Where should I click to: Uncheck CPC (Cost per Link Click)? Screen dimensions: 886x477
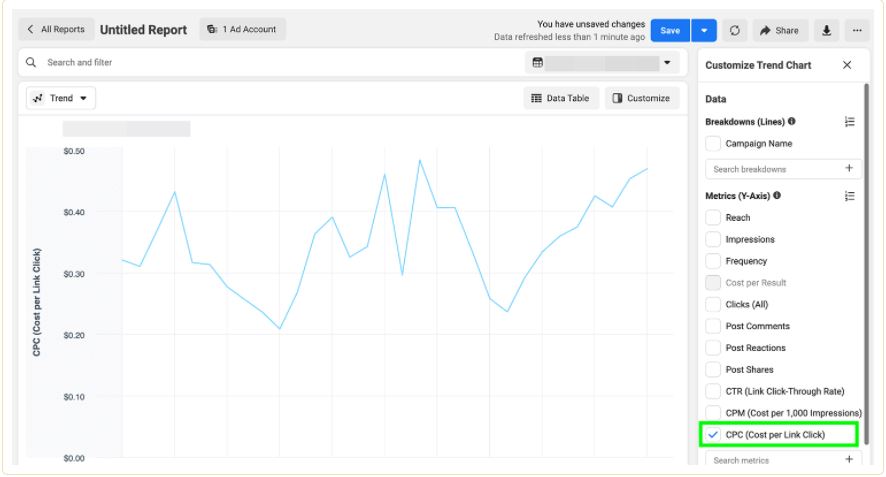click(713, 435)
